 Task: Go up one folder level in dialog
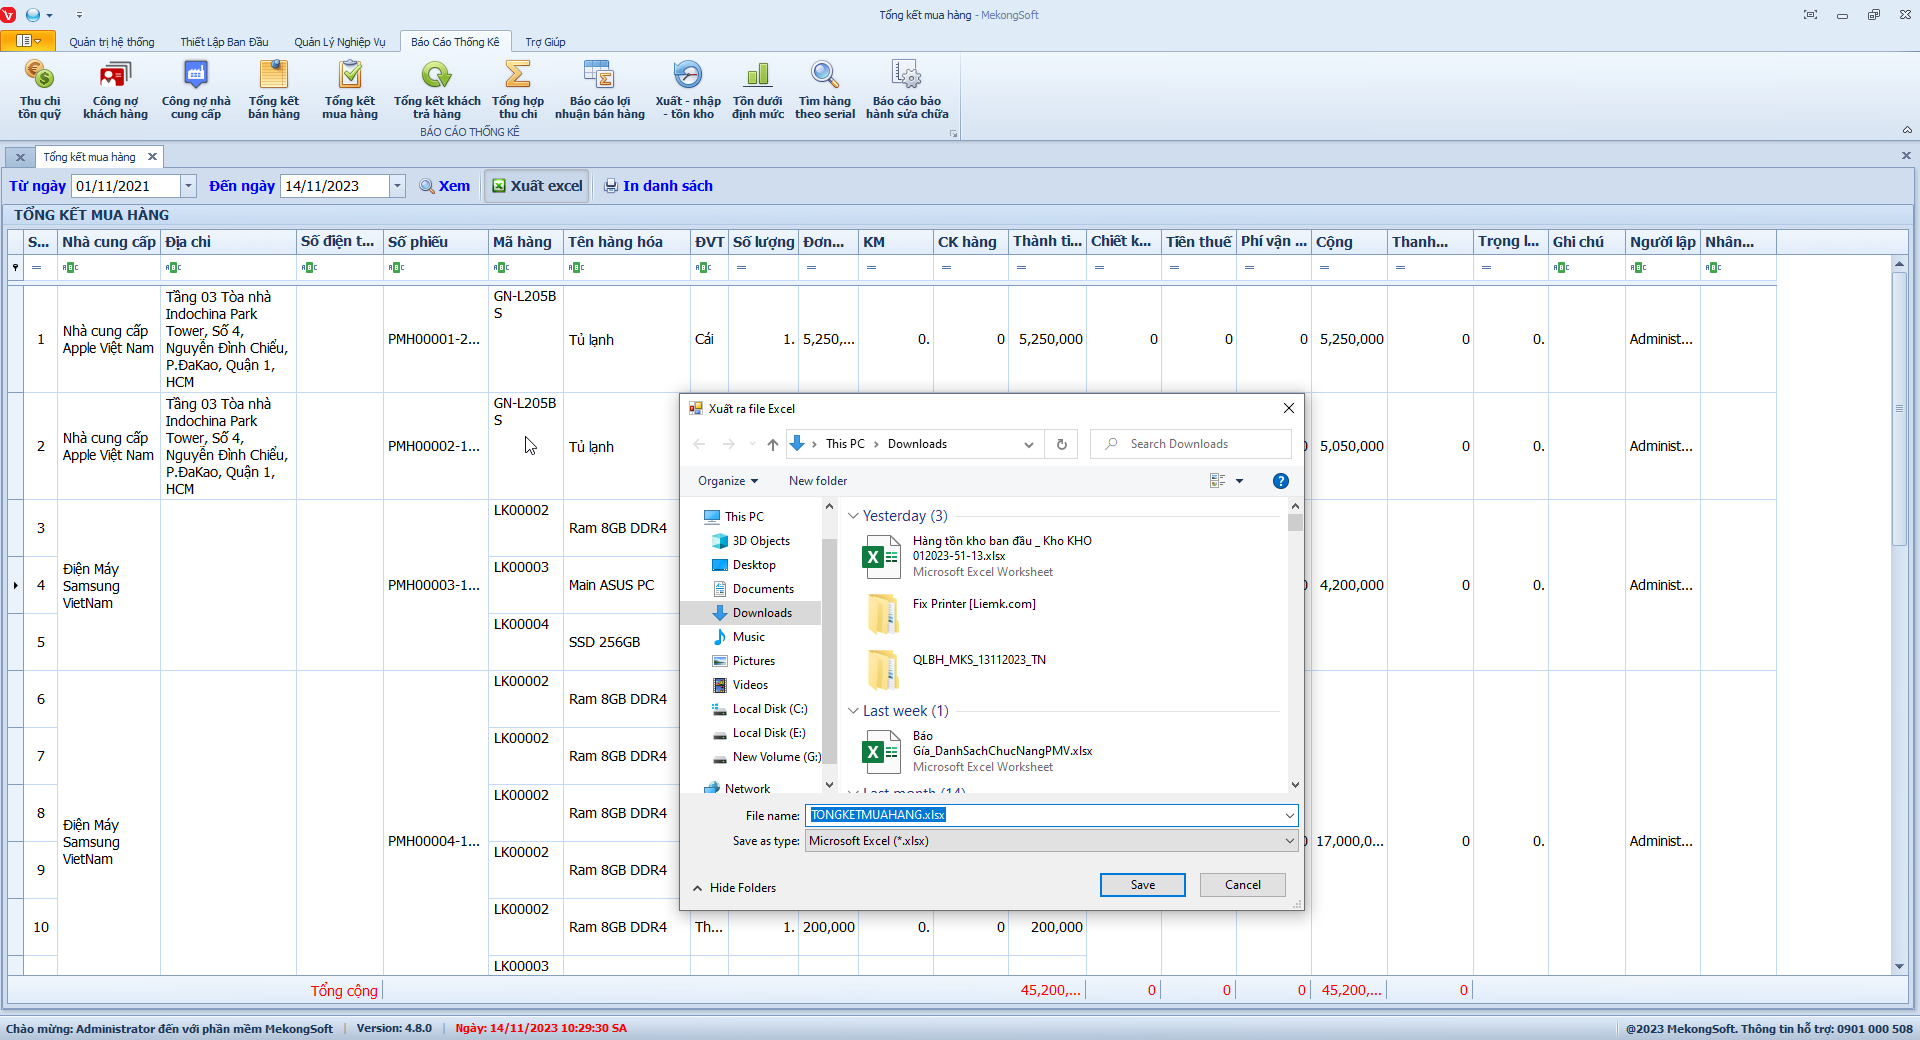pos(772,444)
